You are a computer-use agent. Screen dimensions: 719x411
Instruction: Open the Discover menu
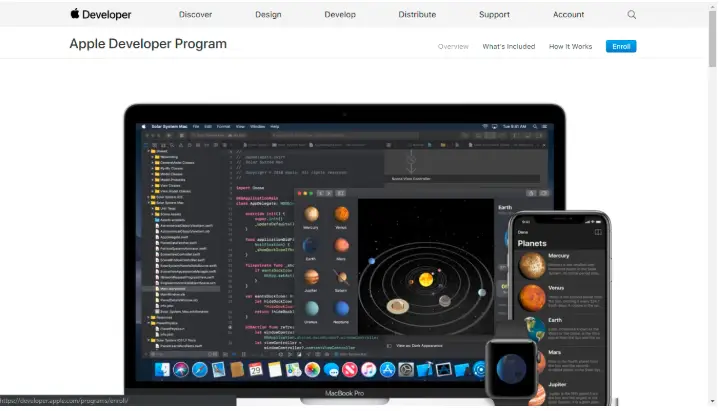[x=195, y=15]
